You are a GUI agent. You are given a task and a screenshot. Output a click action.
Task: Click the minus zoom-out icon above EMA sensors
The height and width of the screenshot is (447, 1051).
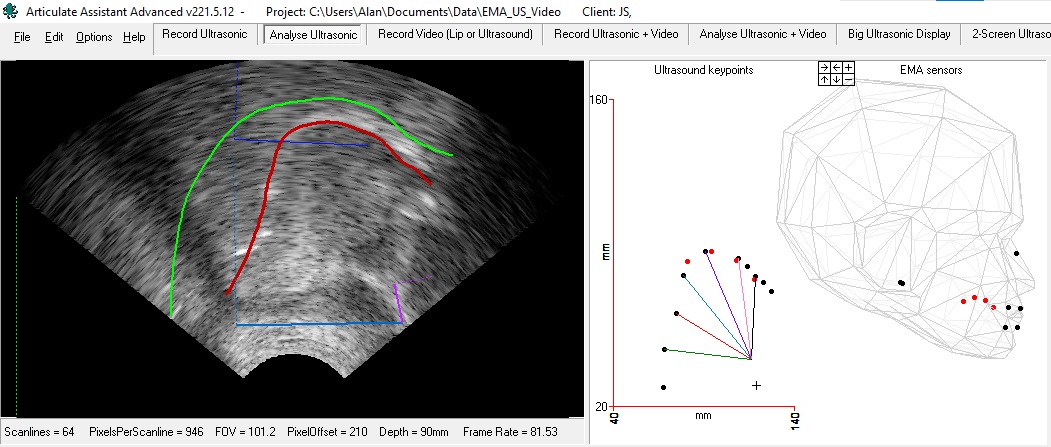pyautogui.click(x=848, y=79)
